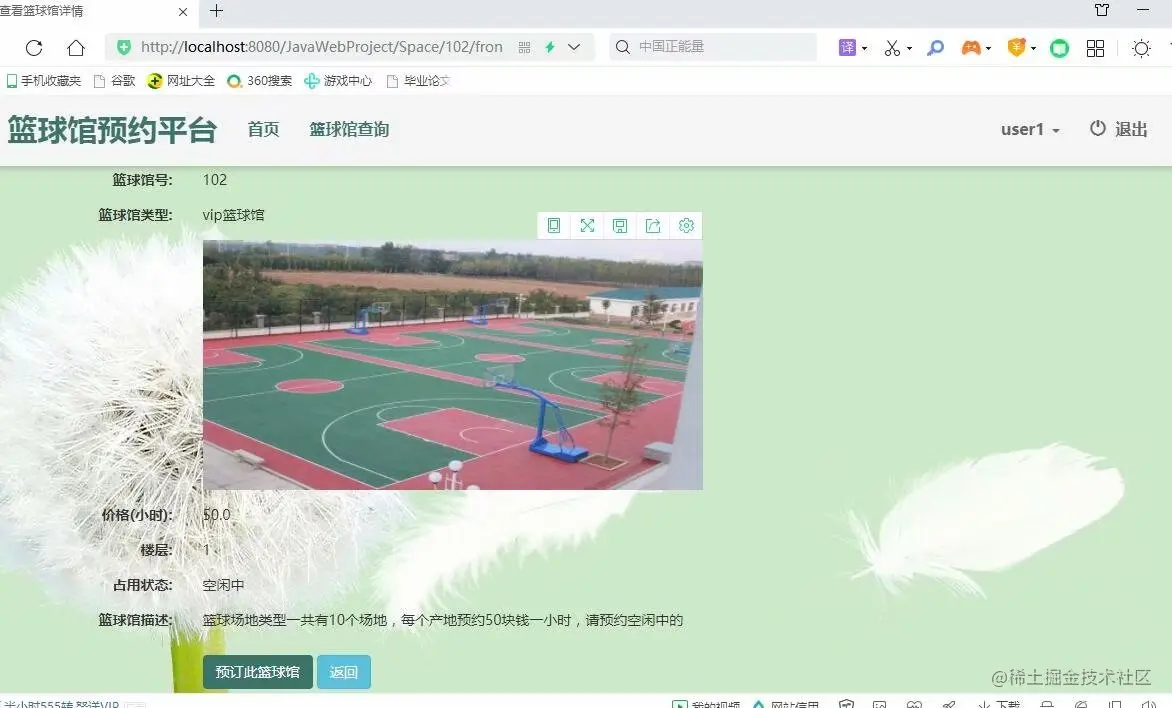Screen dimensions: 1172x708
Task: Click the 占用状态 label
Action: tap(143, 585)
